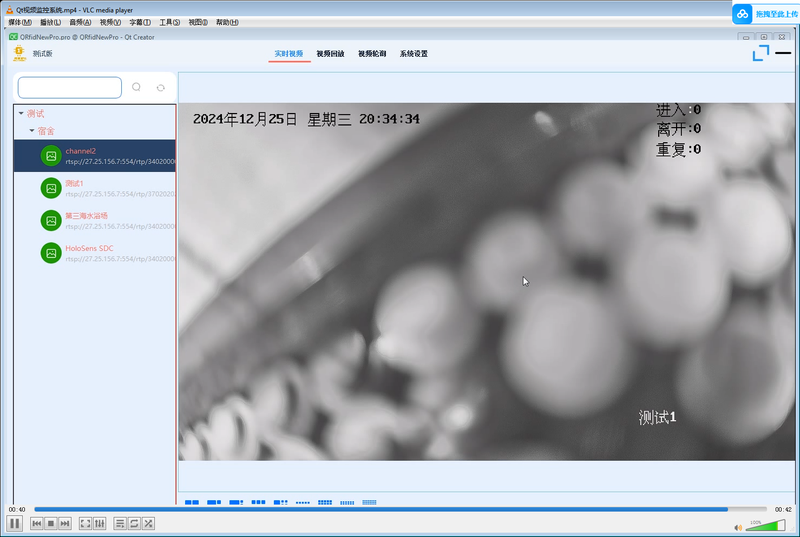Viewport: 800px width, 537px height.
Task: Choose the two-row grid layout
Action: click(x=325, y=502)
